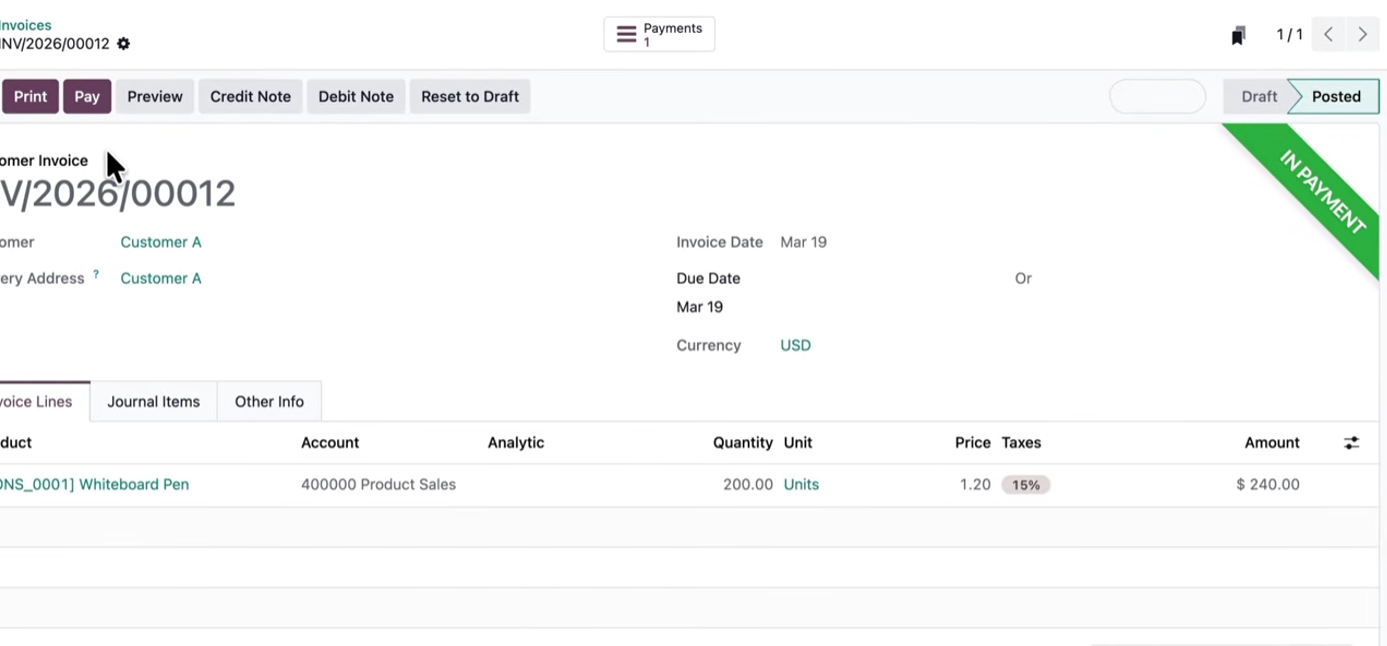Click the 15% tax tag

pos(1025,485)
